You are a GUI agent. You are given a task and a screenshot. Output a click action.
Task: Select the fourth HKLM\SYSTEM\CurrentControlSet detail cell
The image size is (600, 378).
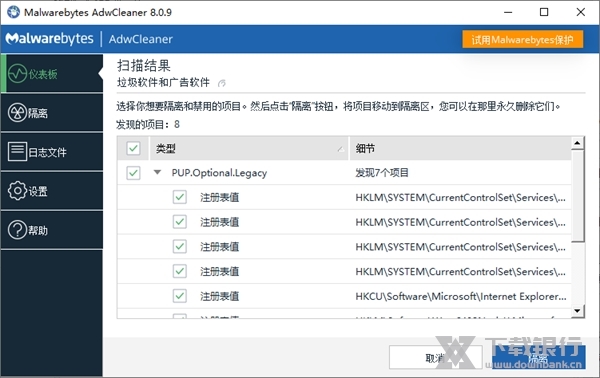pyautogui.click(x=460, y=271)
